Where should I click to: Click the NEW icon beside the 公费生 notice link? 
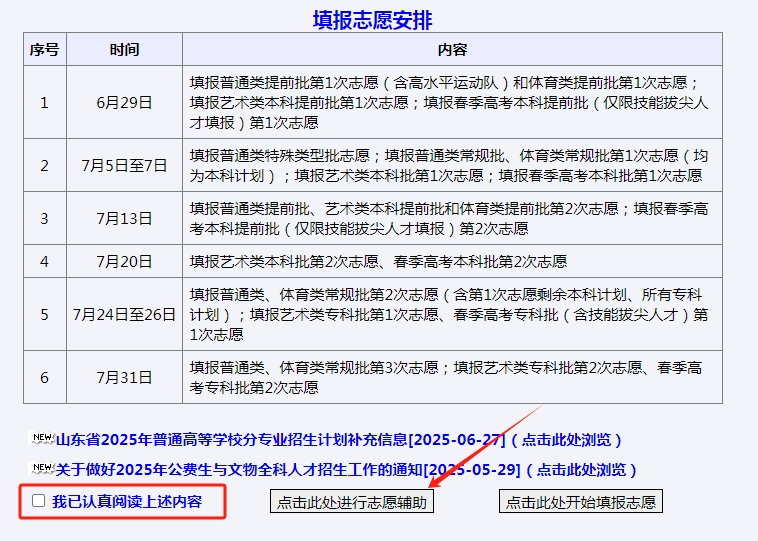pos(42,468)
